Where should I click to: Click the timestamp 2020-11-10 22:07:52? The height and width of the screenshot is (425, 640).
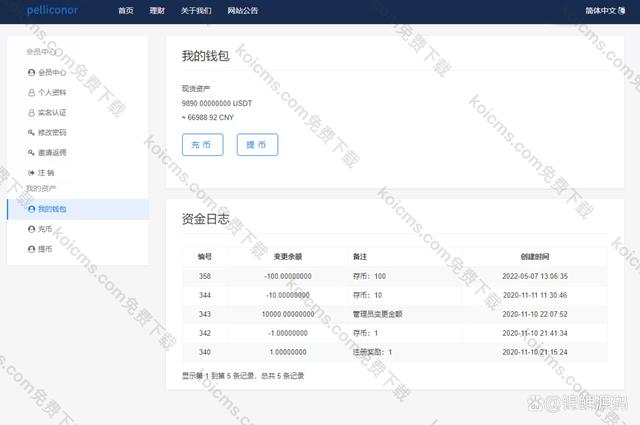click(535, 314)
